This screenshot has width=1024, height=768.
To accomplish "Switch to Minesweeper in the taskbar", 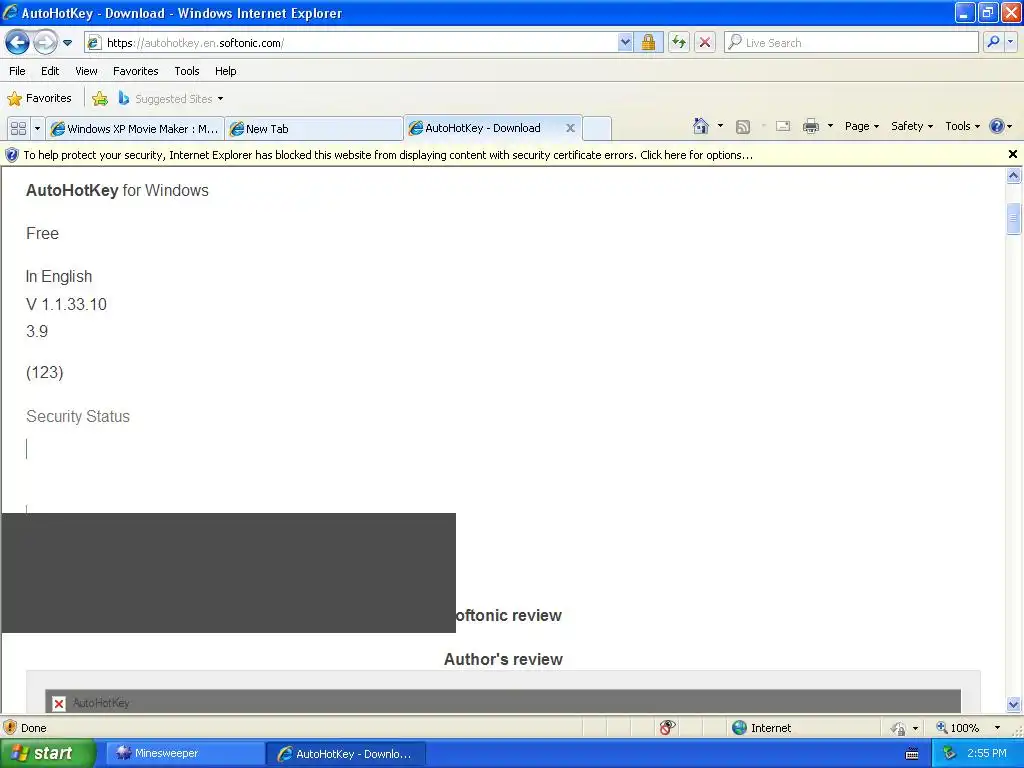I will click(184, 754).
